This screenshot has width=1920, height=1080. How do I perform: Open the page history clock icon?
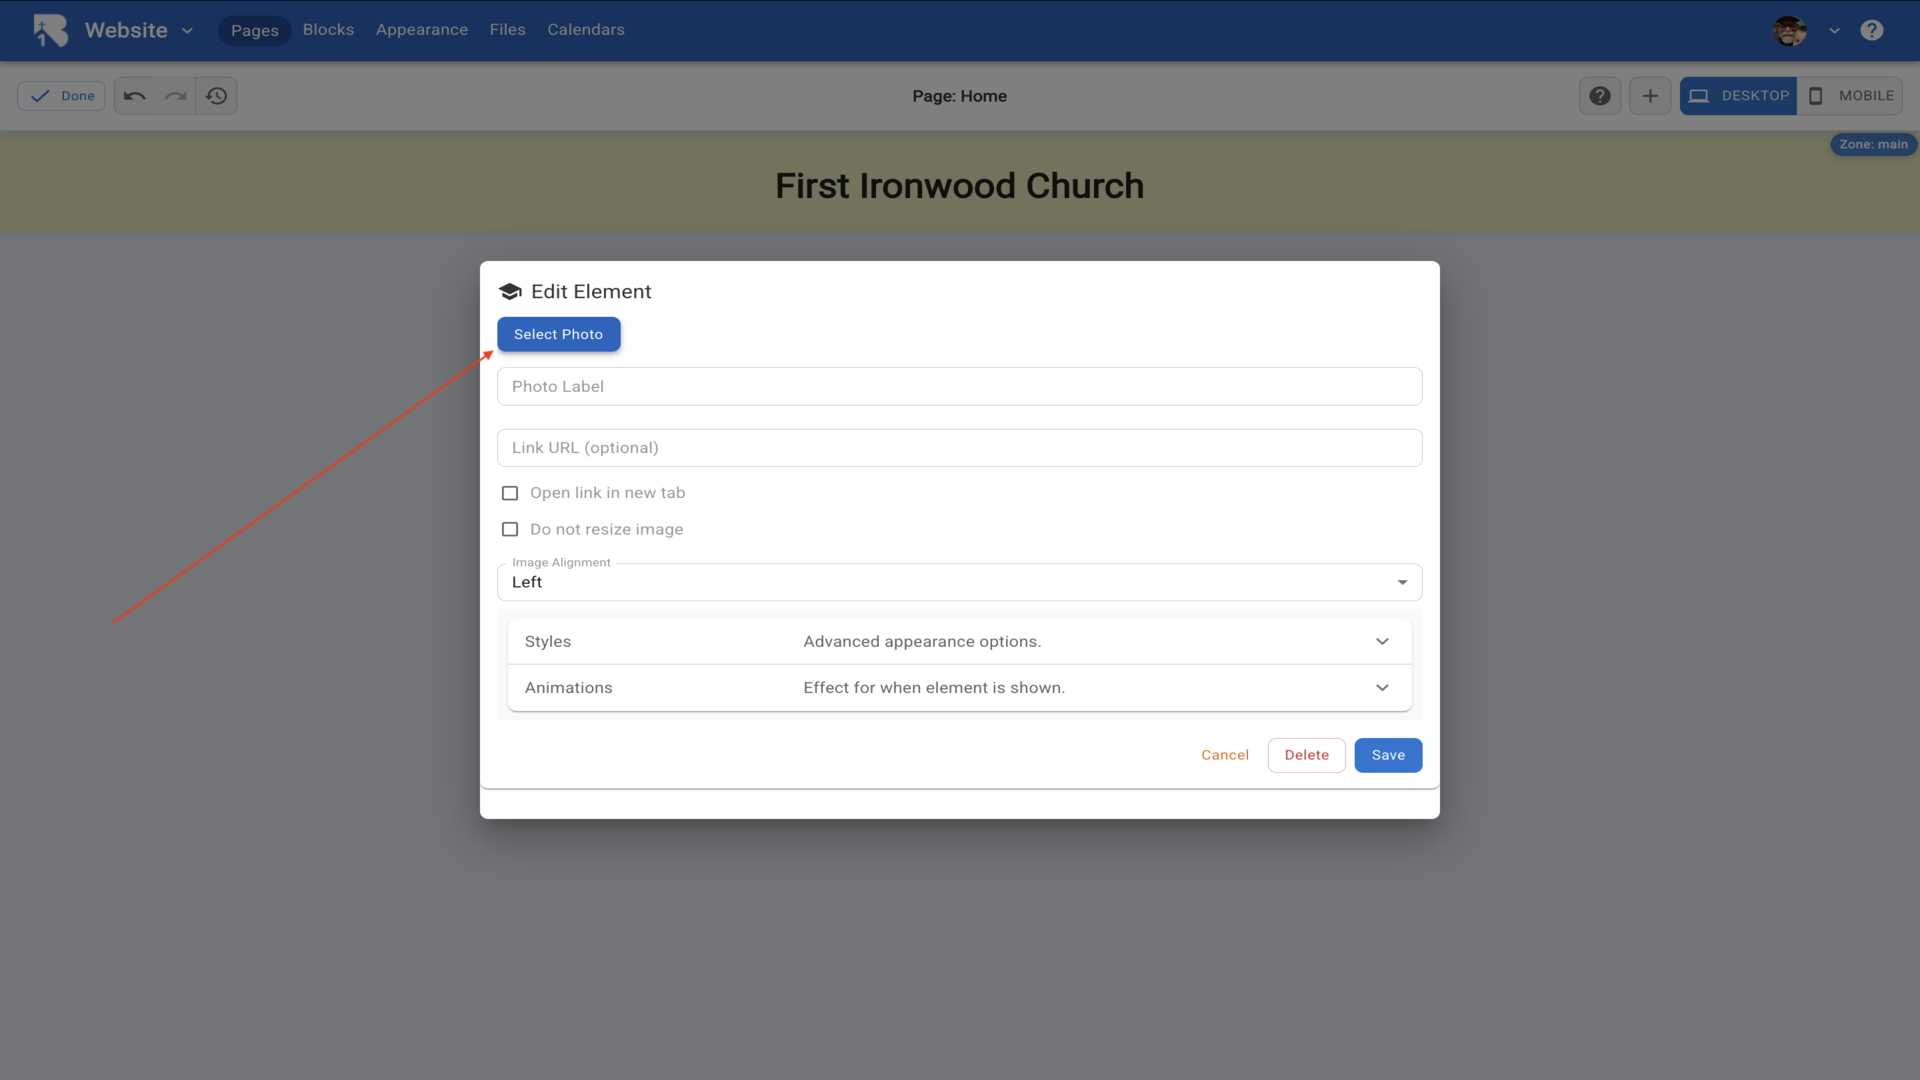[x=217, y=96]
